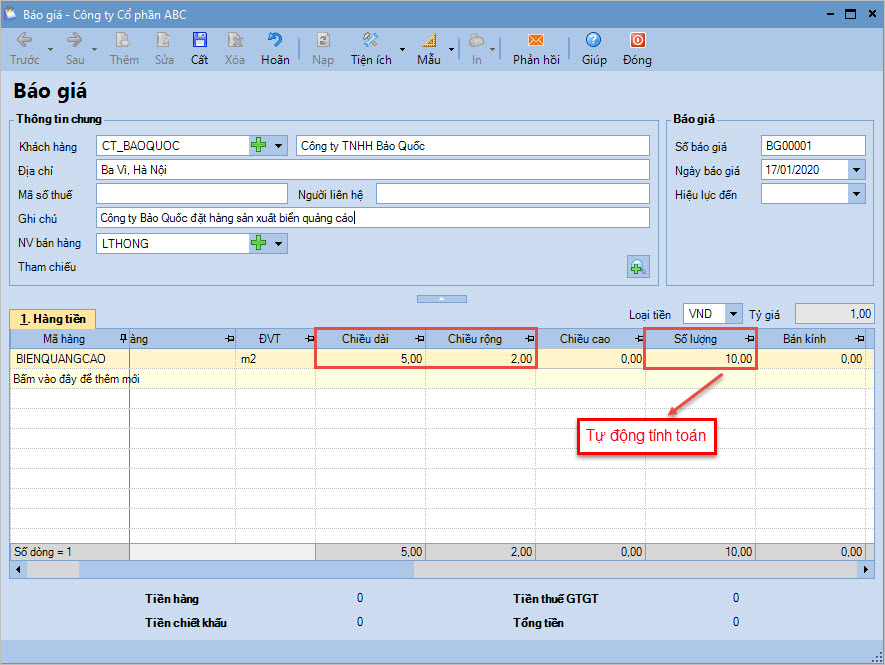
Task: Click the Đóng close toolbar icon
Action: coord(637,41)
